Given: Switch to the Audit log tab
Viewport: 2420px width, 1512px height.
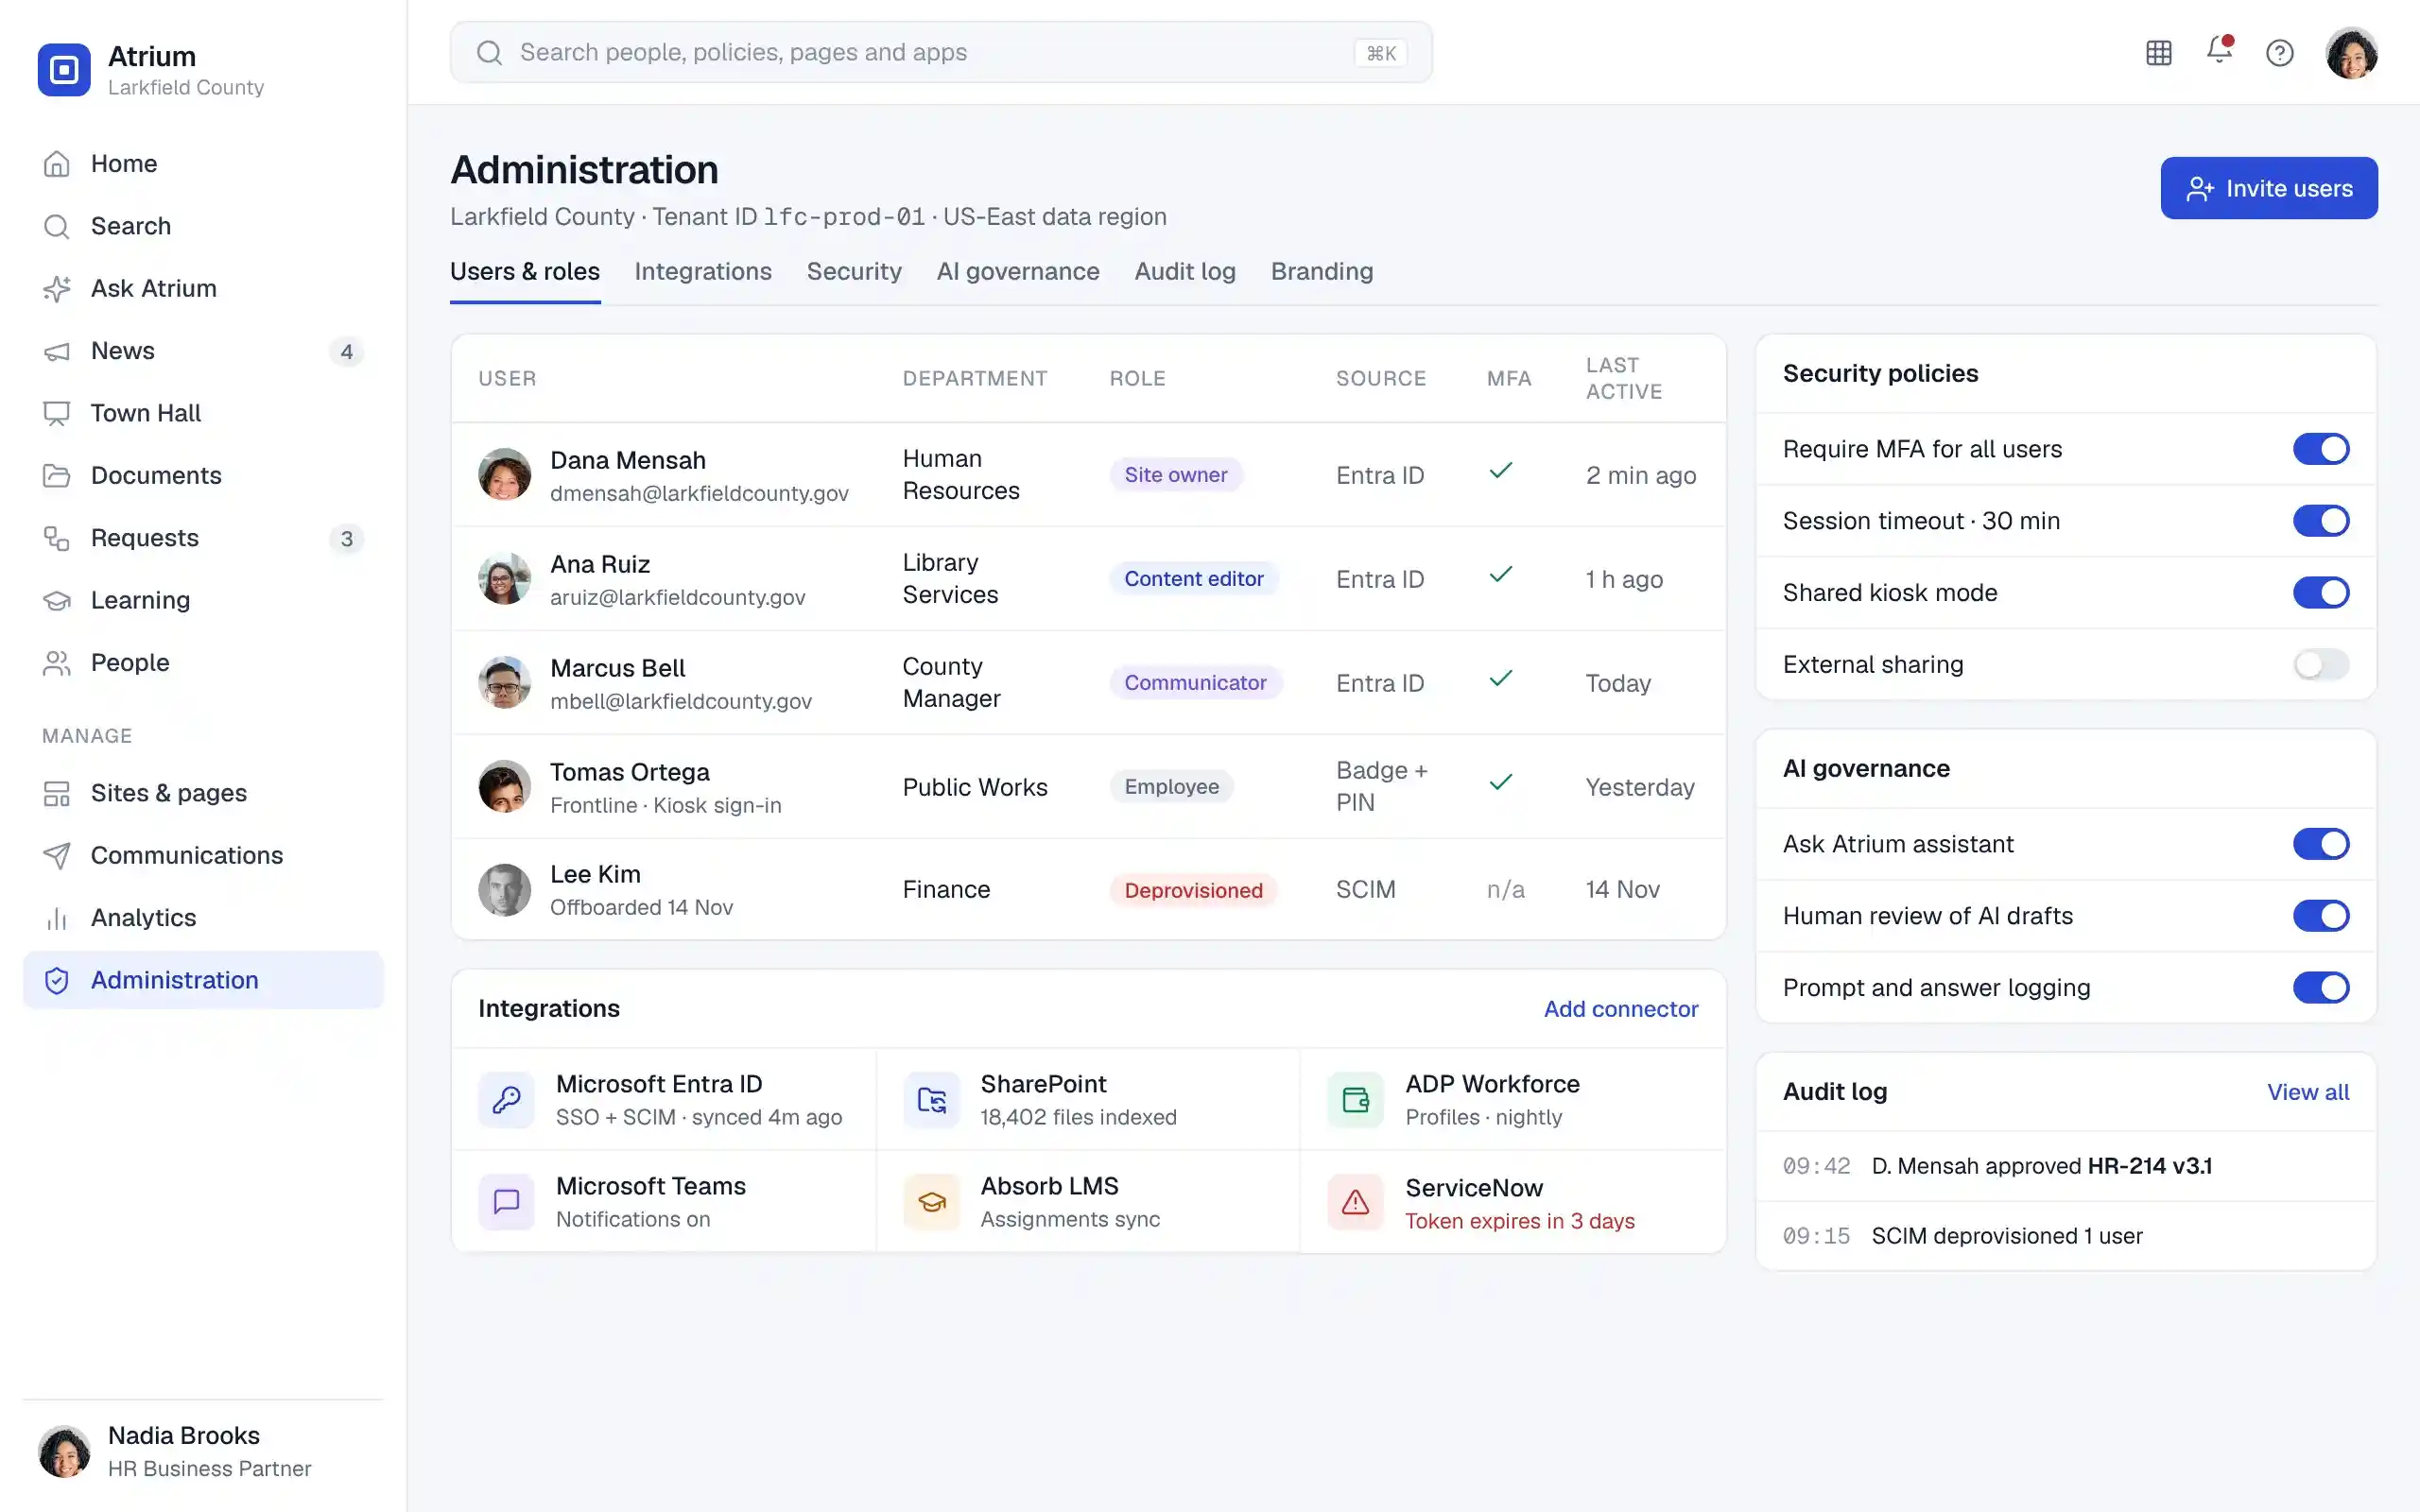Looking at the screenshot, I should point(1185,272).
